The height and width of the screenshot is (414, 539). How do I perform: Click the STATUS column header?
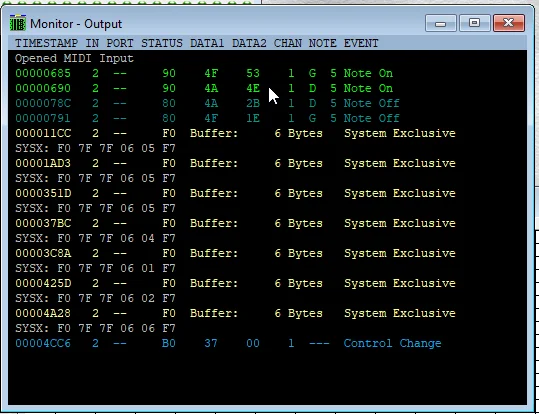click(162, 43)
